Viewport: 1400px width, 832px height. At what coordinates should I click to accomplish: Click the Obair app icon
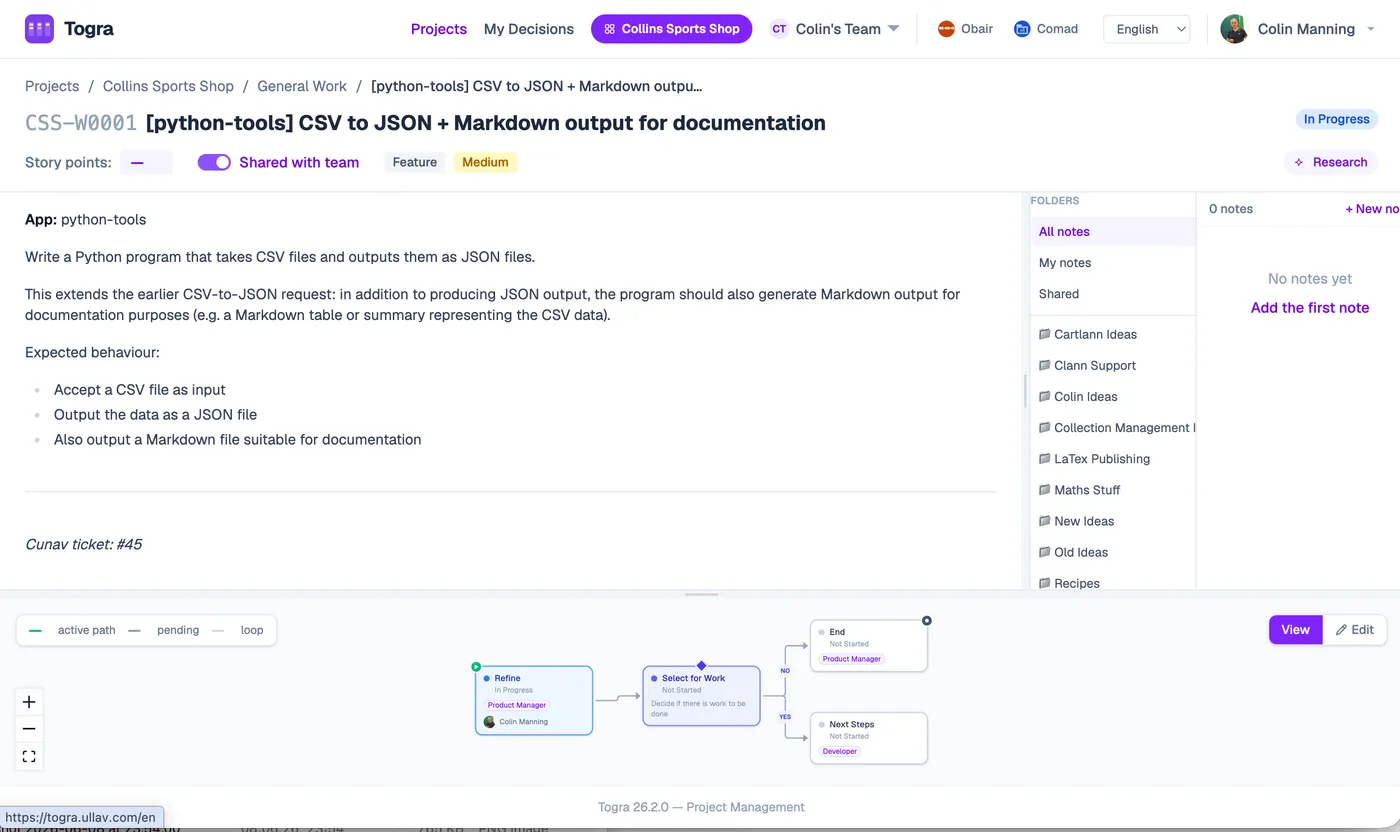pyautogui.click(x=946, y=29)
